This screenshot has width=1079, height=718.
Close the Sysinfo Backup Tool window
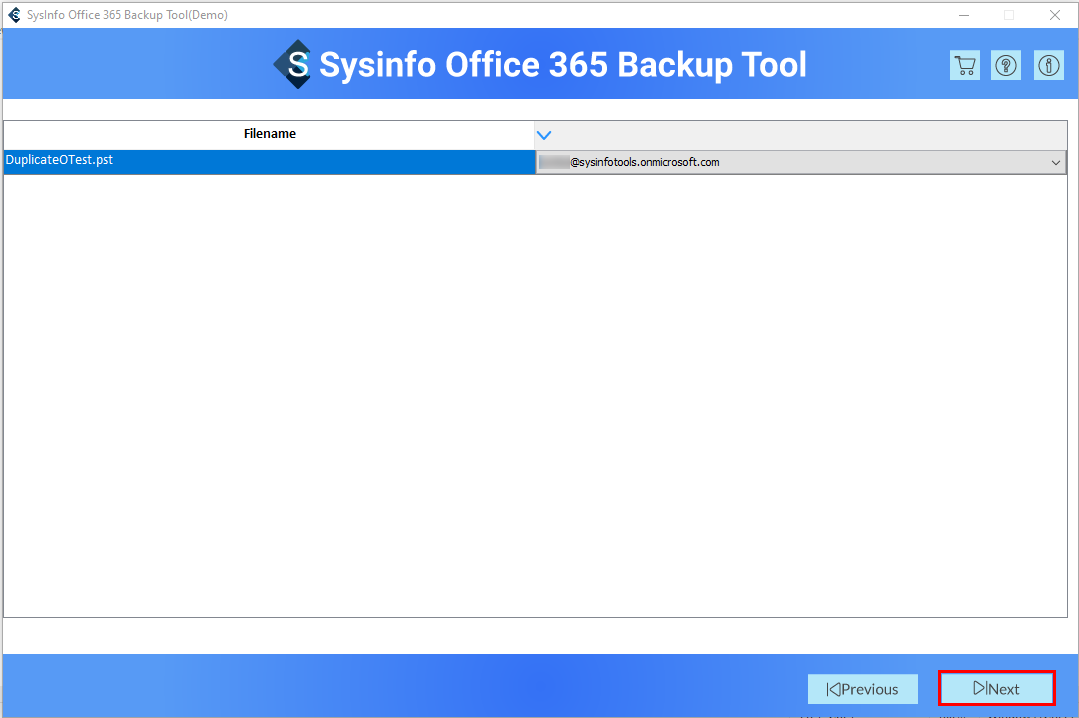click(1054, 15)
